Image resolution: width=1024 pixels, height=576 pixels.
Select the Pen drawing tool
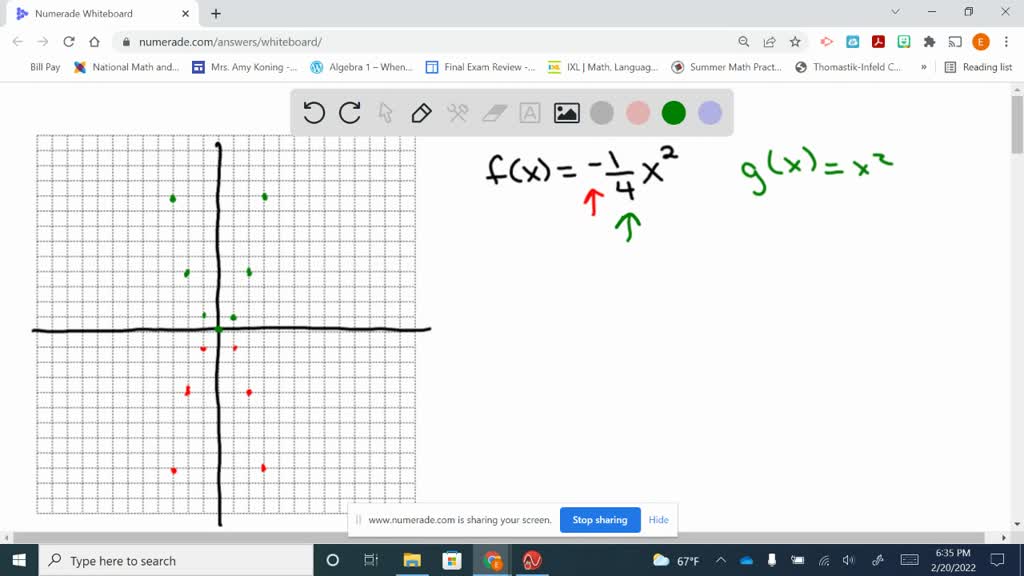coord(420,113)
